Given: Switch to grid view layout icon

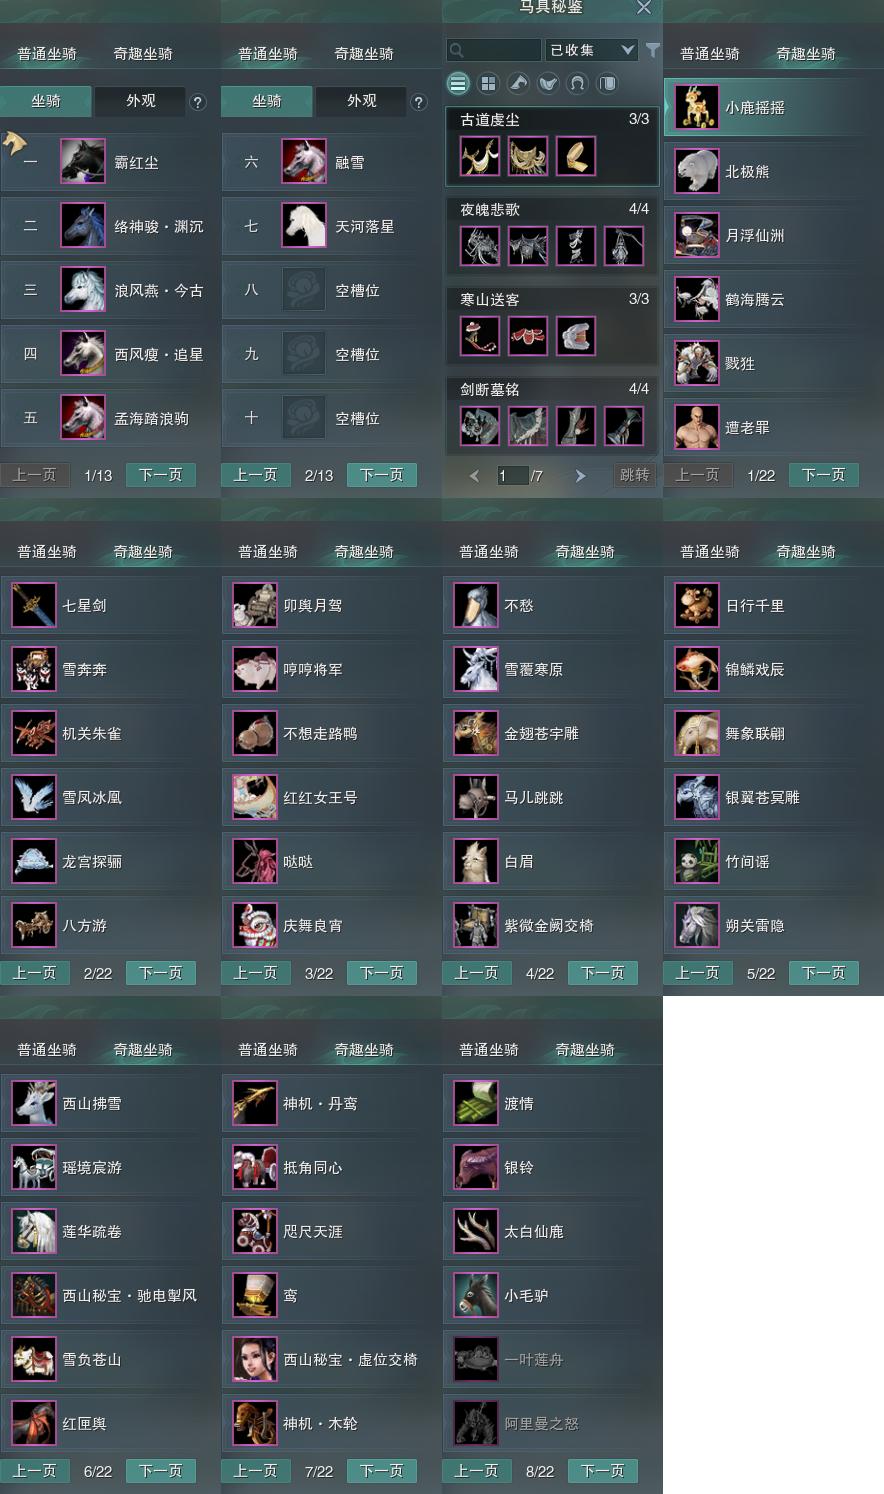Looking at the screenshot, I should 488,83.
